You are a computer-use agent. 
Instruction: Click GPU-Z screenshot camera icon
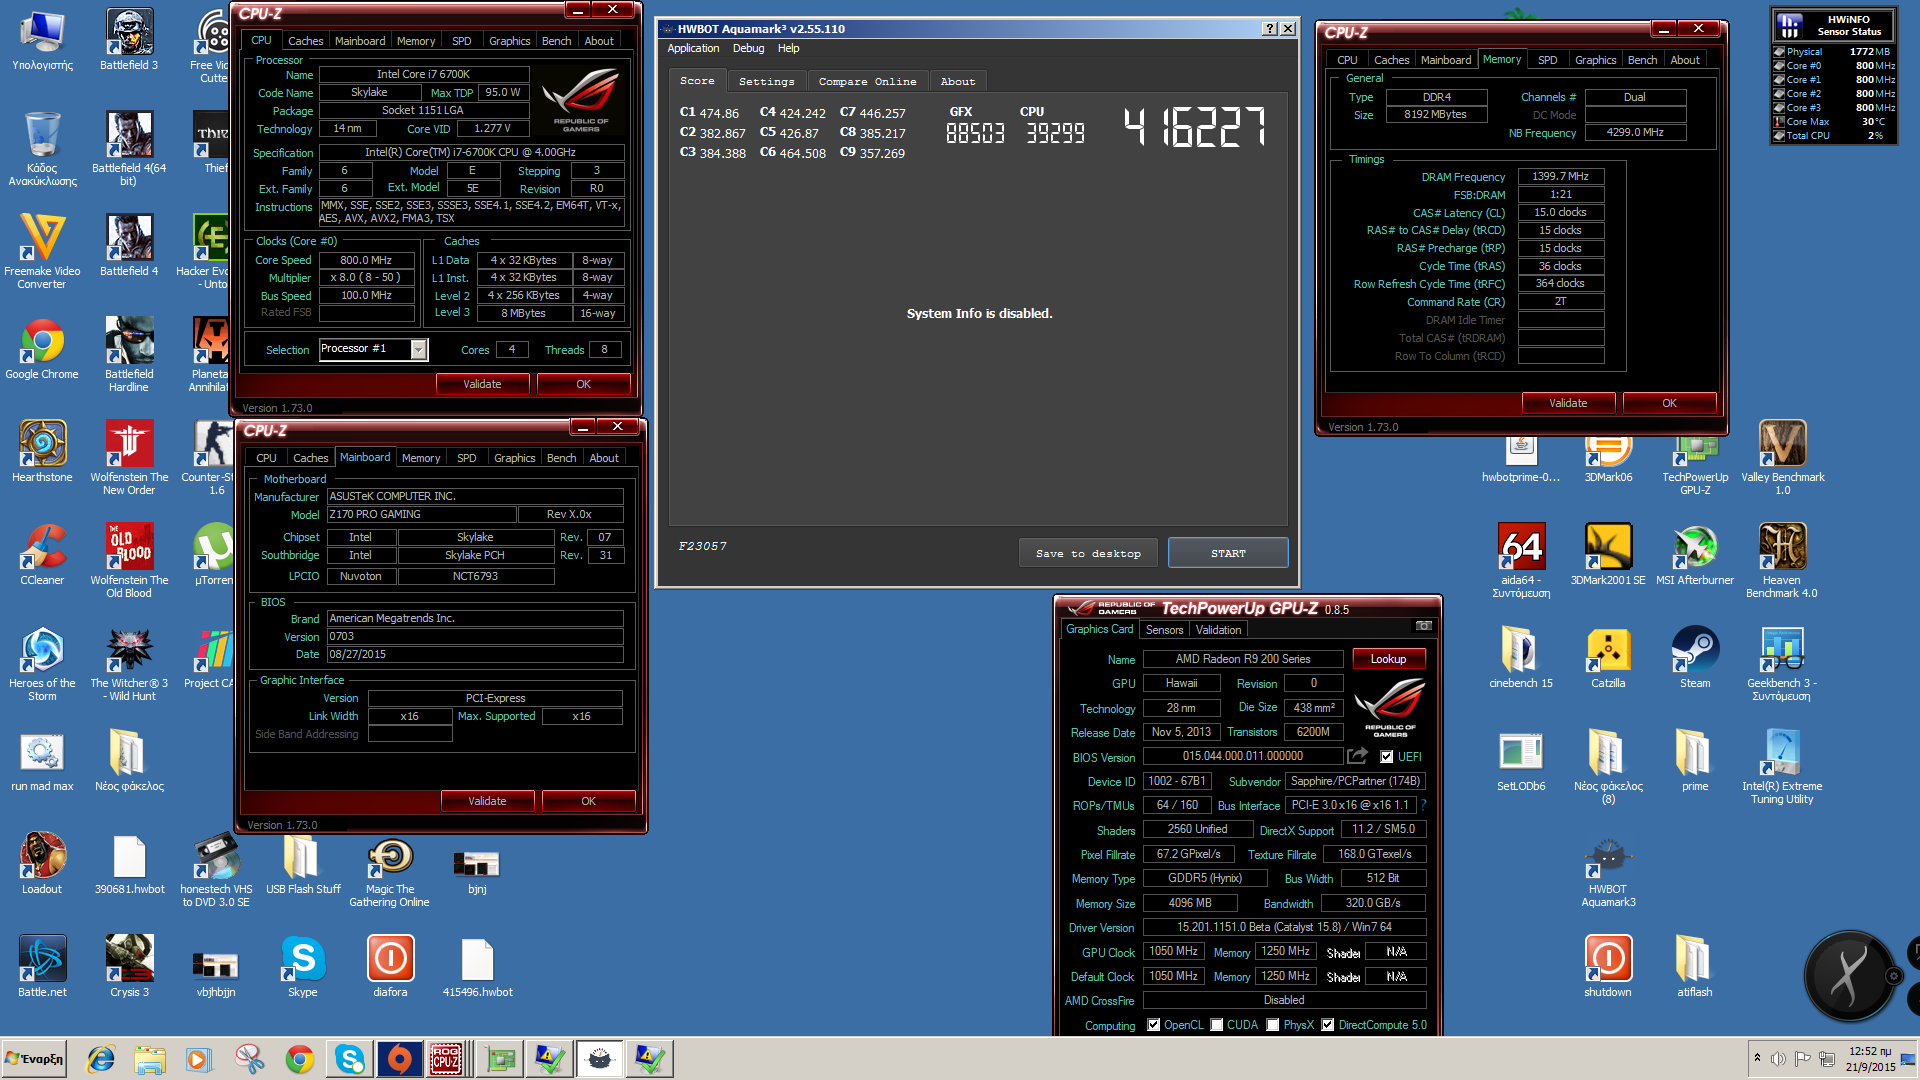click(1424, 626)
